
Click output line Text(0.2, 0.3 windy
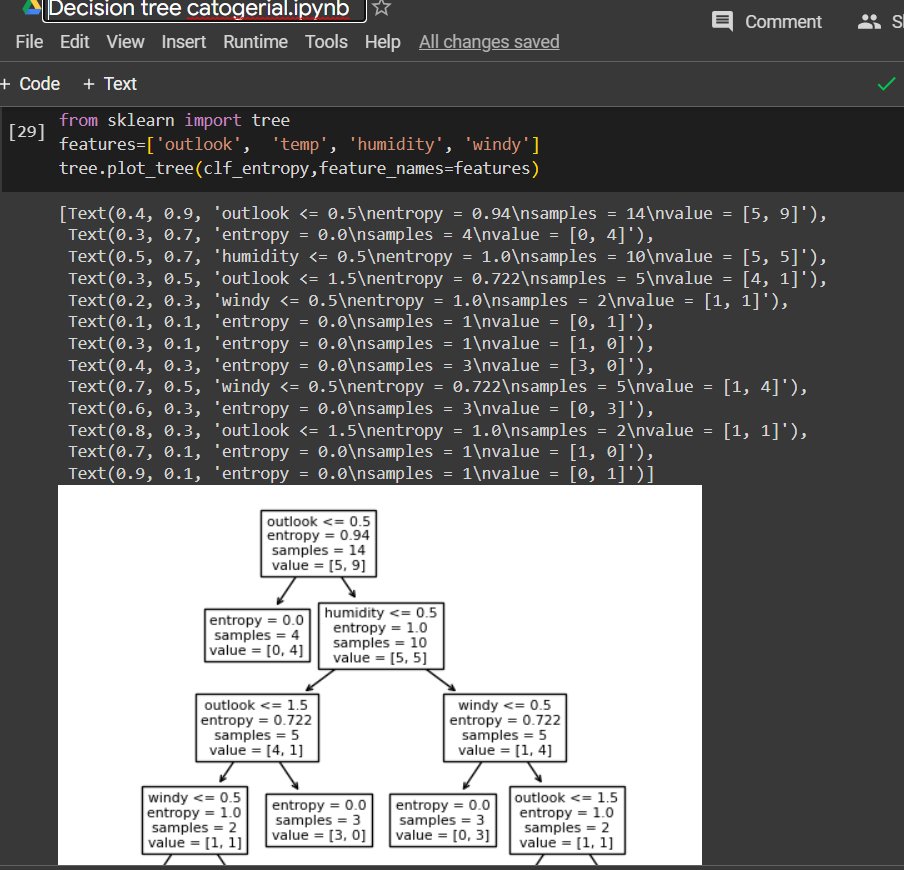pos(428,300)
